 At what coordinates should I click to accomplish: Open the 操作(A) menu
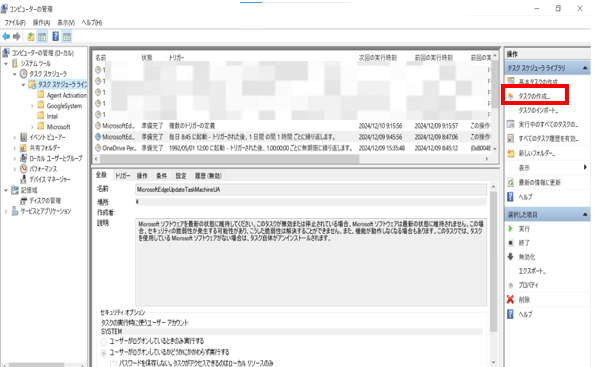tap(41, 23)
